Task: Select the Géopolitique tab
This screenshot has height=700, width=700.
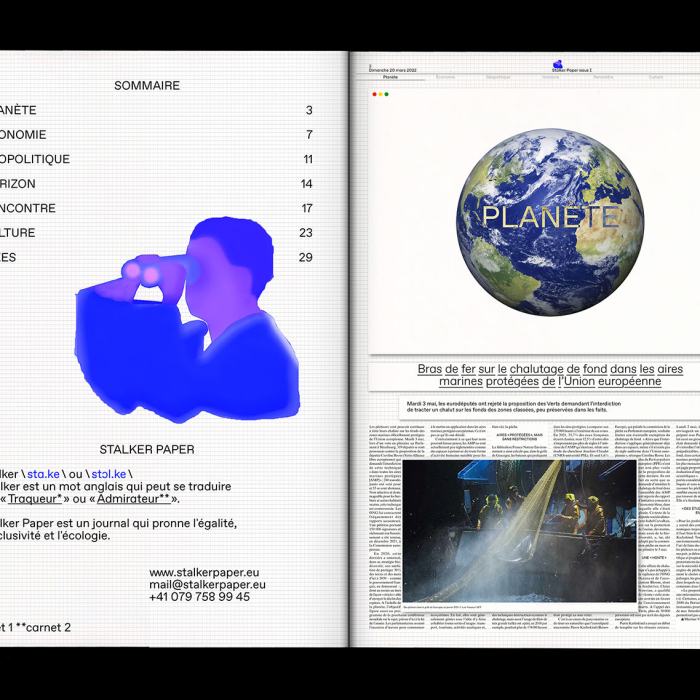Action: [498, 77]
